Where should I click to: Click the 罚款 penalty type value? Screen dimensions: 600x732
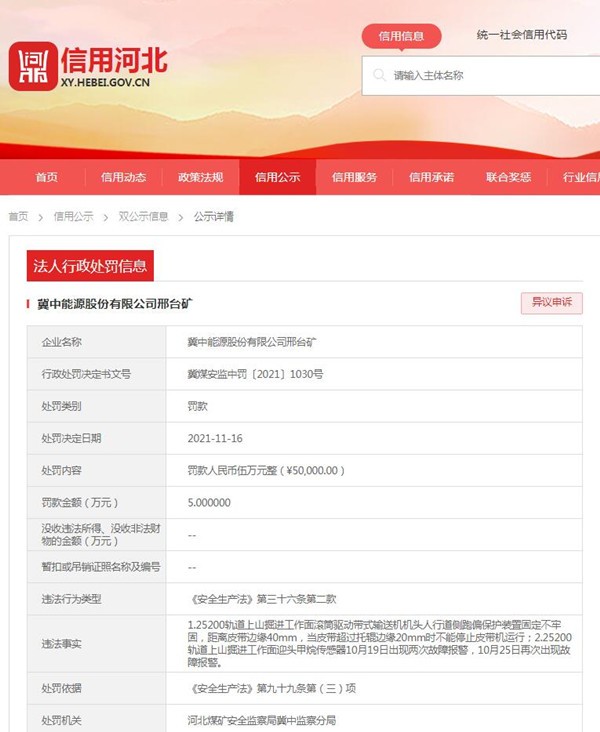tap(197, 406)
